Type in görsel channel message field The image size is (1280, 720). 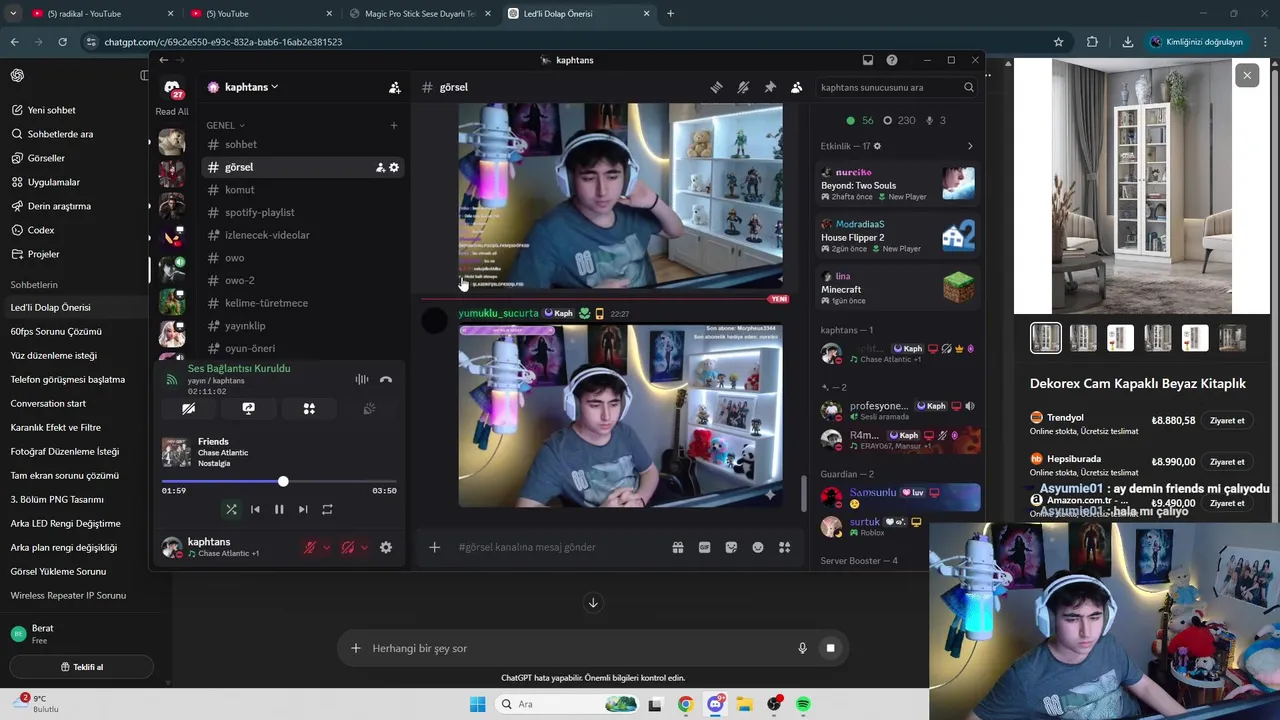[560, 547]
